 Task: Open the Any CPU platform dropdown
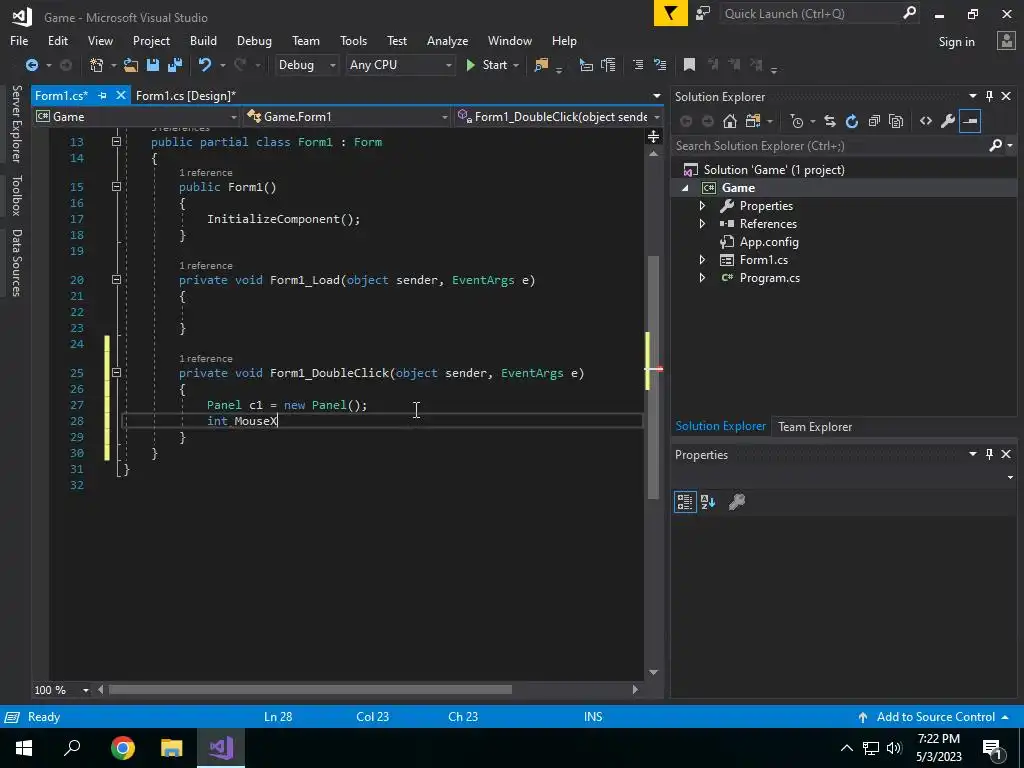[400, 65]
